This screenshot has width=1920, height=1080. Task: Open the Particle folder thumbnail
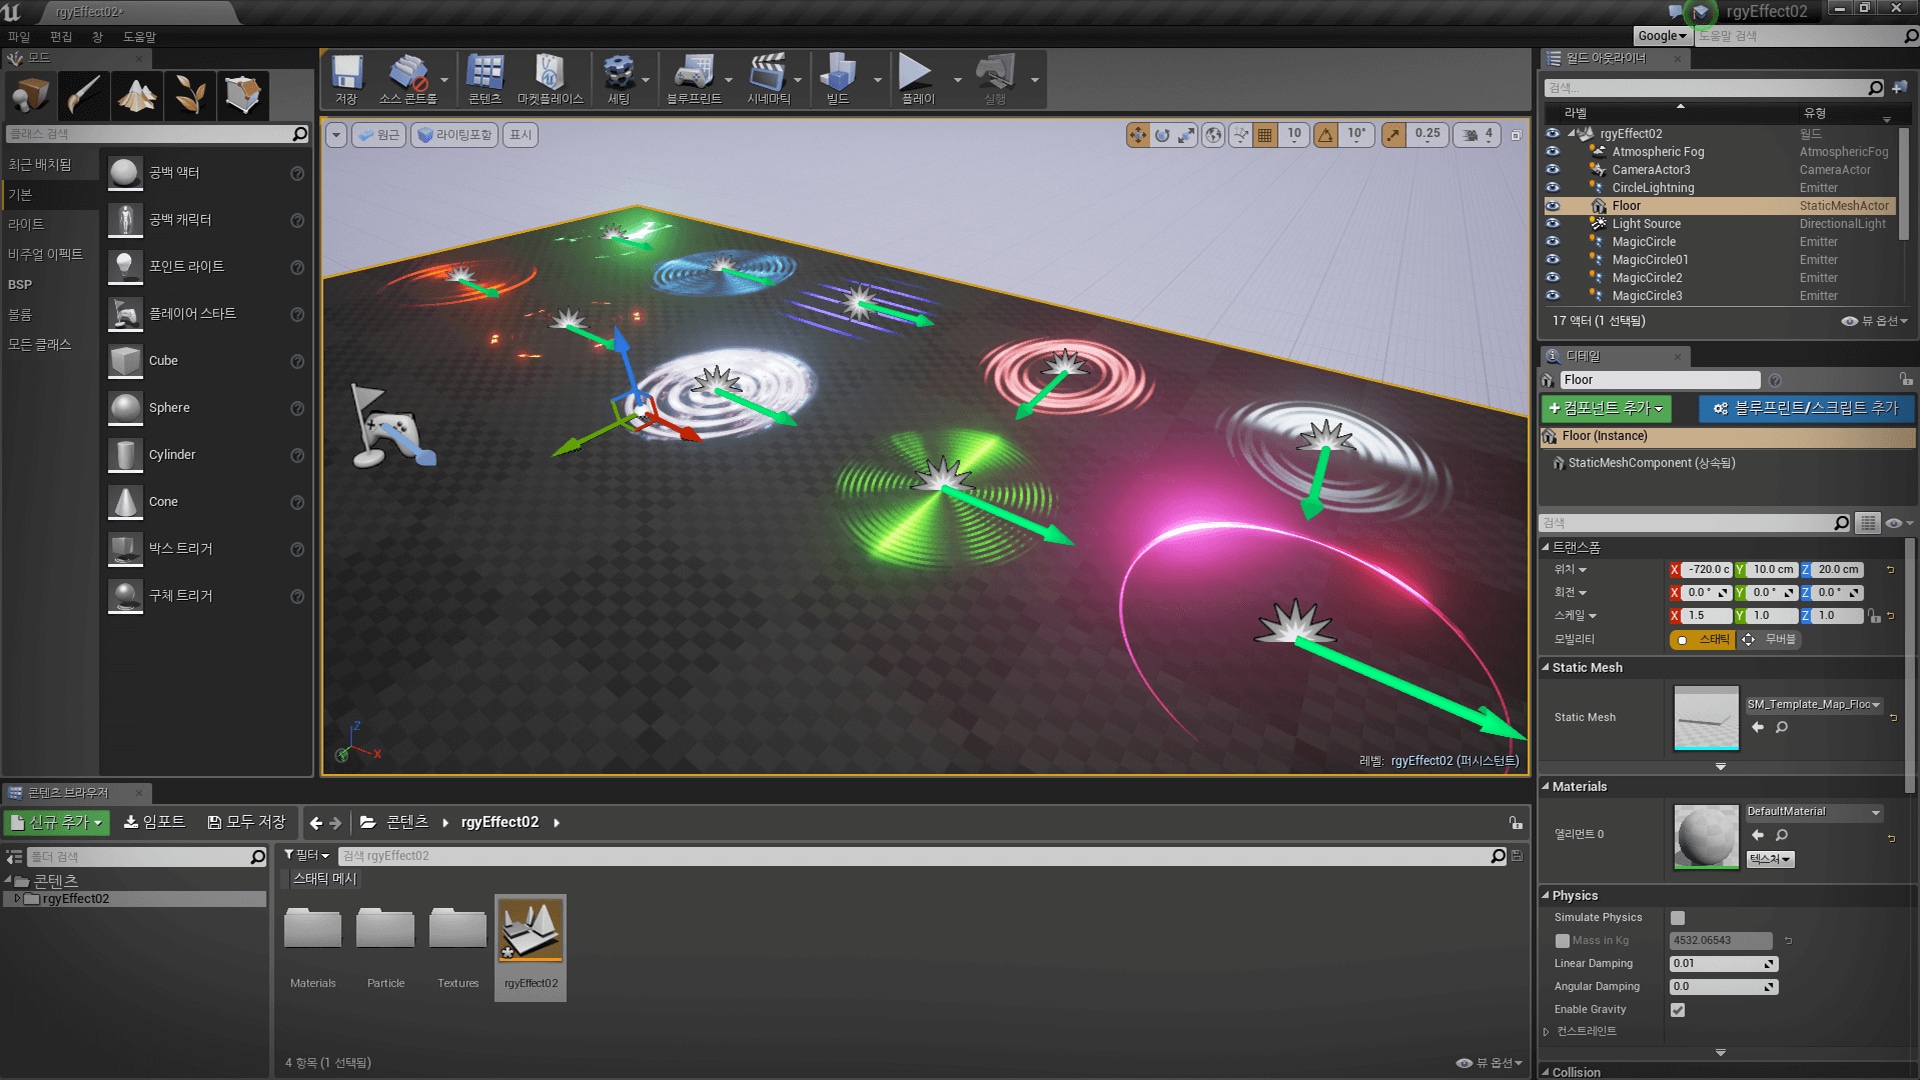(385, 930)
